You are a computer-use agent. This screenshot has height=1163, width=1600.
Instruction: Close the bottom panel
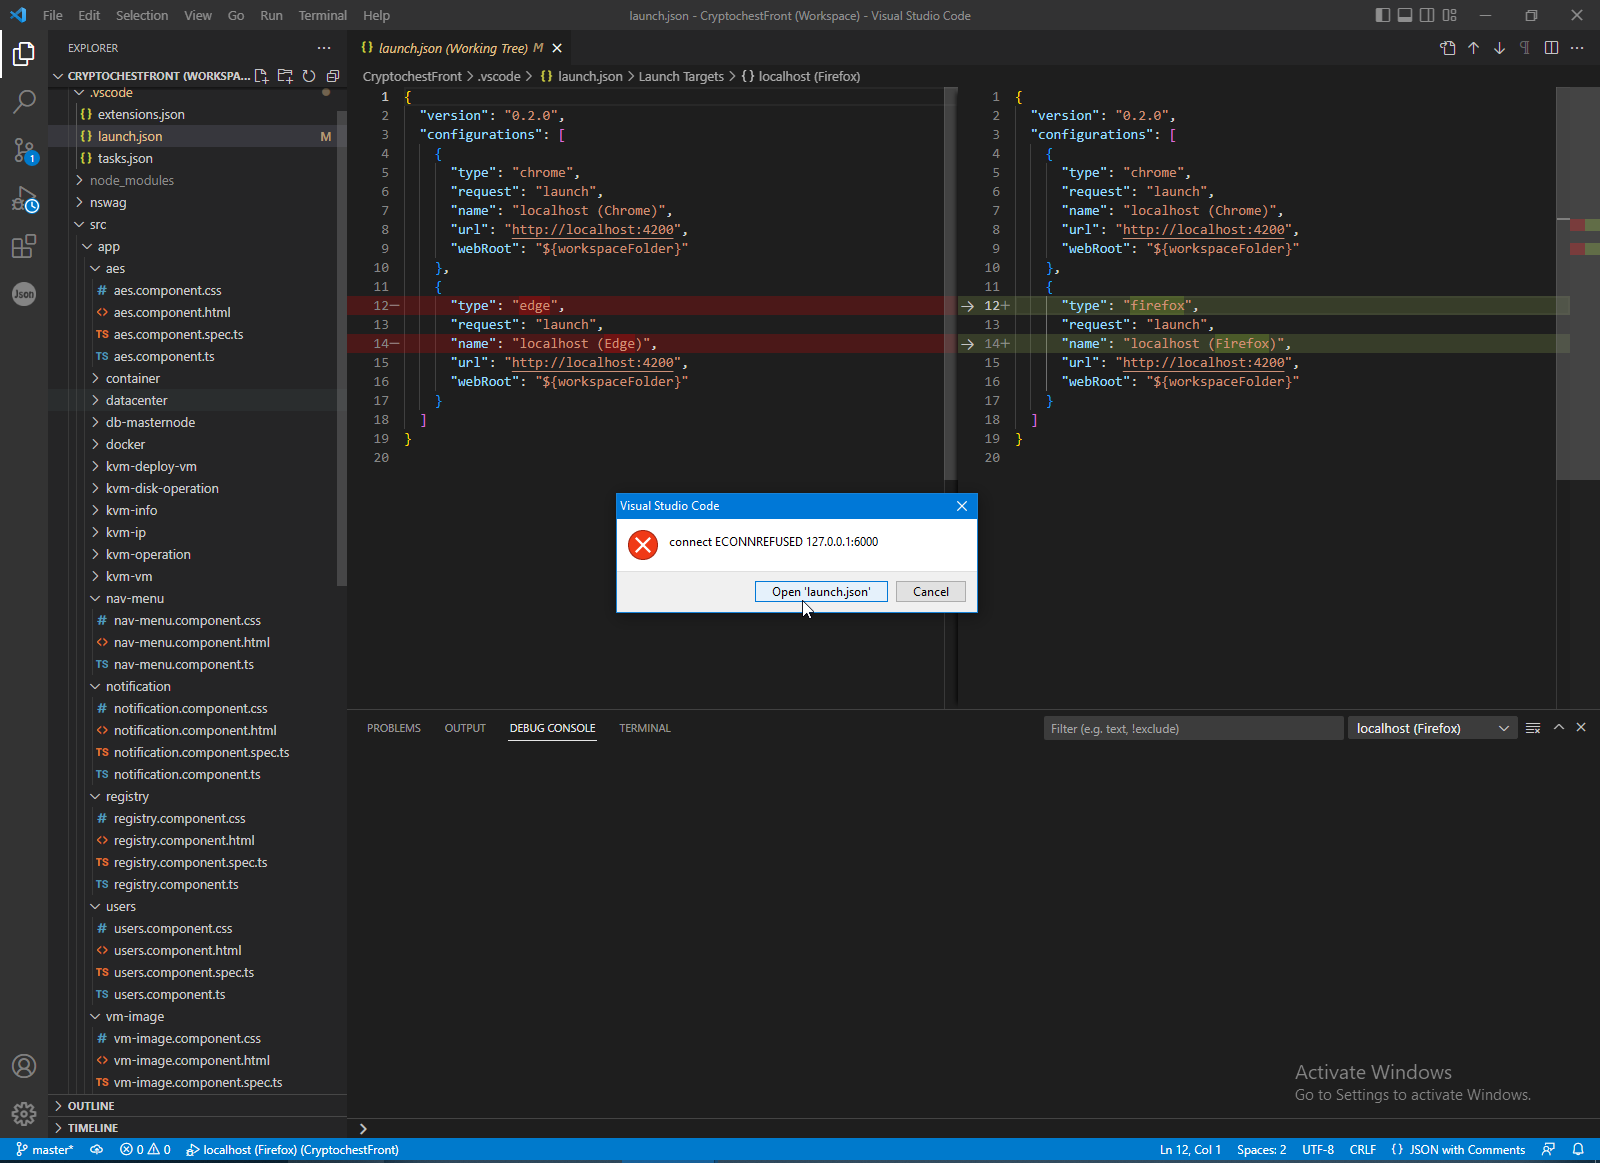(x=1581, y=728)
